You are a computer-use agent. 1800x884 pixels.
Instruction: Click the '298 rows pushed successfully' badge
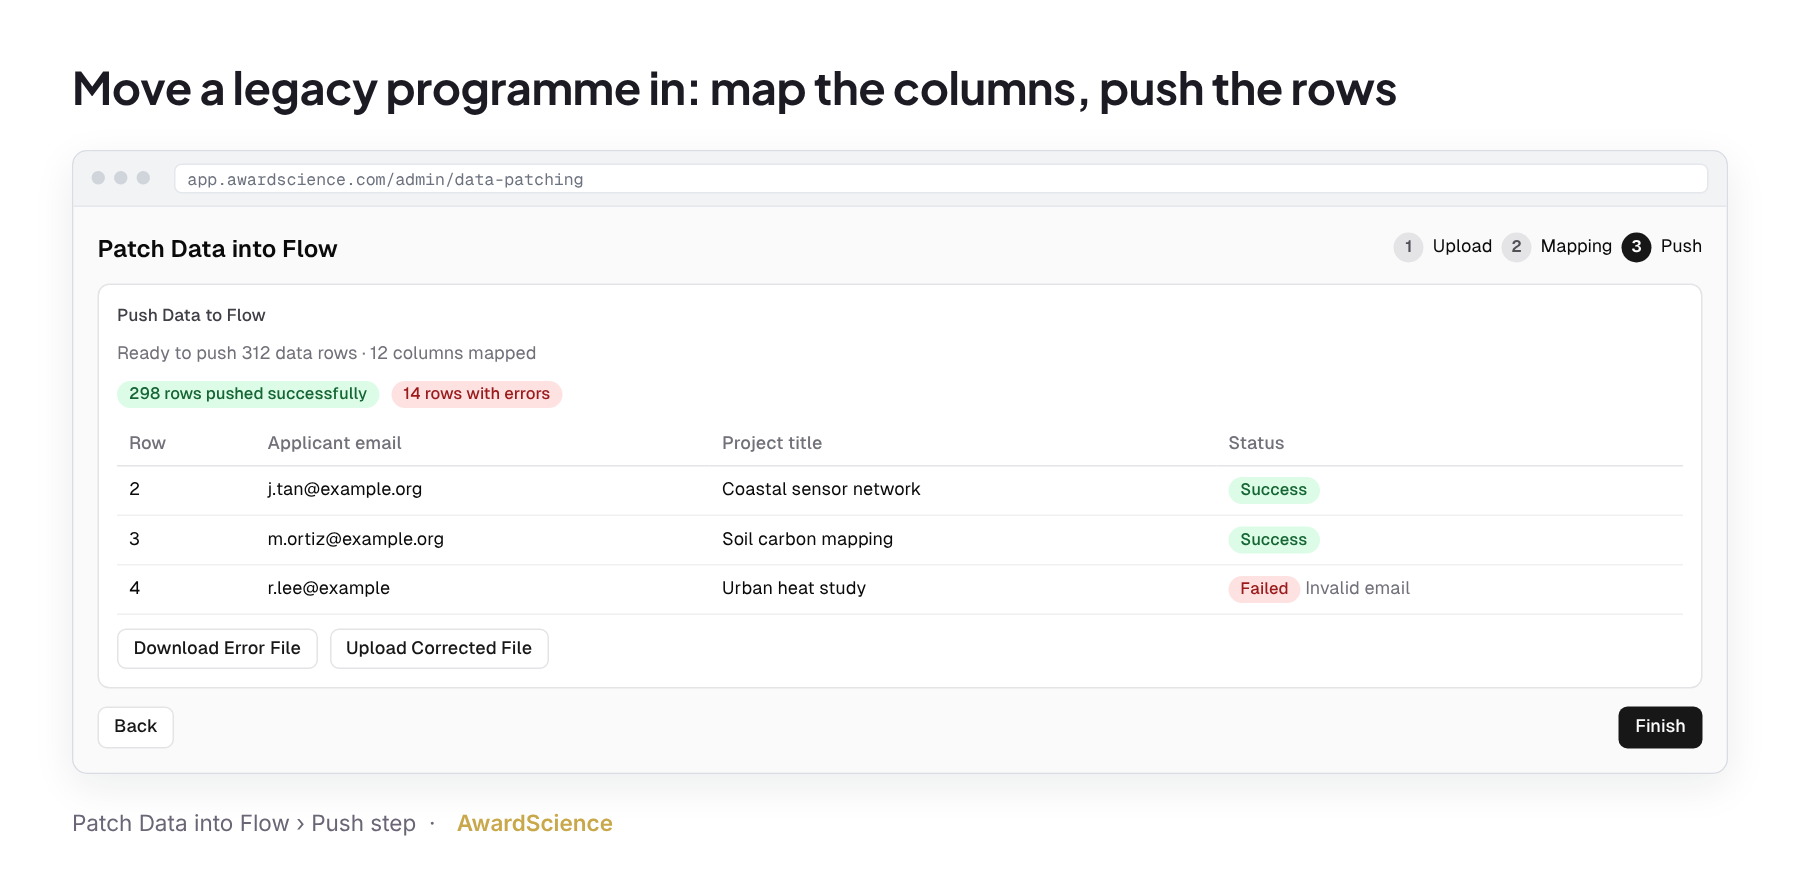[248, 394]
